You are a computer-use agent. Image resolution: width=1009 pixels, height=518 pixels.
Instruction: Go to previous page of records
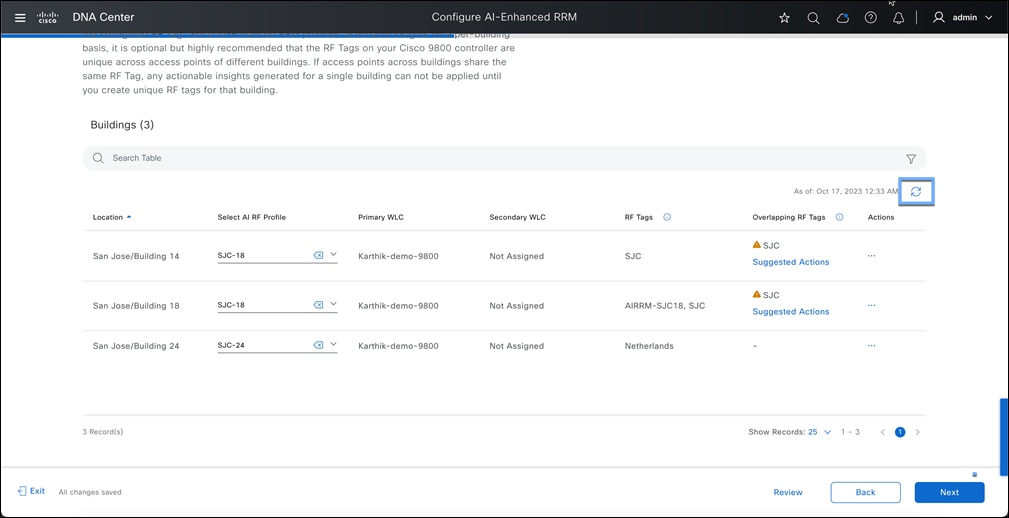(x=882, y=432)
